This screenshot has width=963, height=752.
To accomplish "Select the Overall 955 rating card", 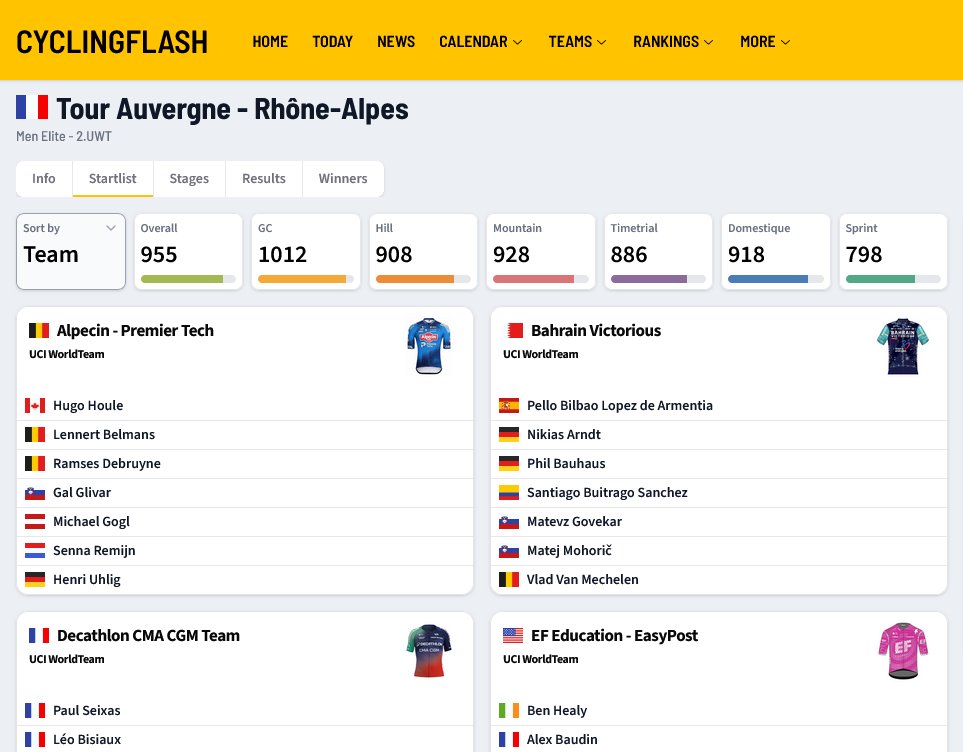I will click(x=188, y=251).
